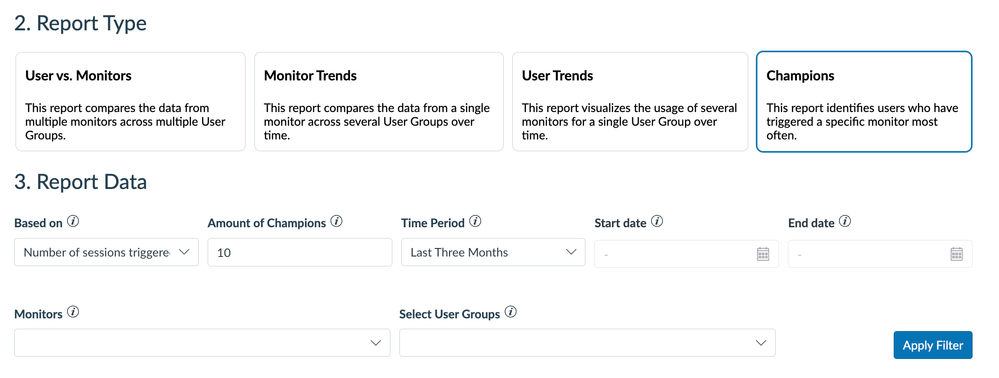This screenshot has height=378, width=999.
Task: Select the Champions report card
Action: [864, 102]
